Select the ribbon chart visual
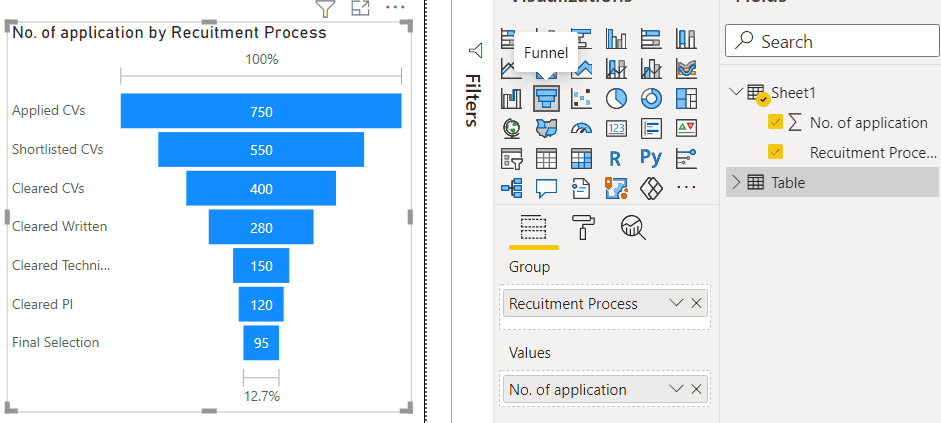 click(x=686, y=68)
